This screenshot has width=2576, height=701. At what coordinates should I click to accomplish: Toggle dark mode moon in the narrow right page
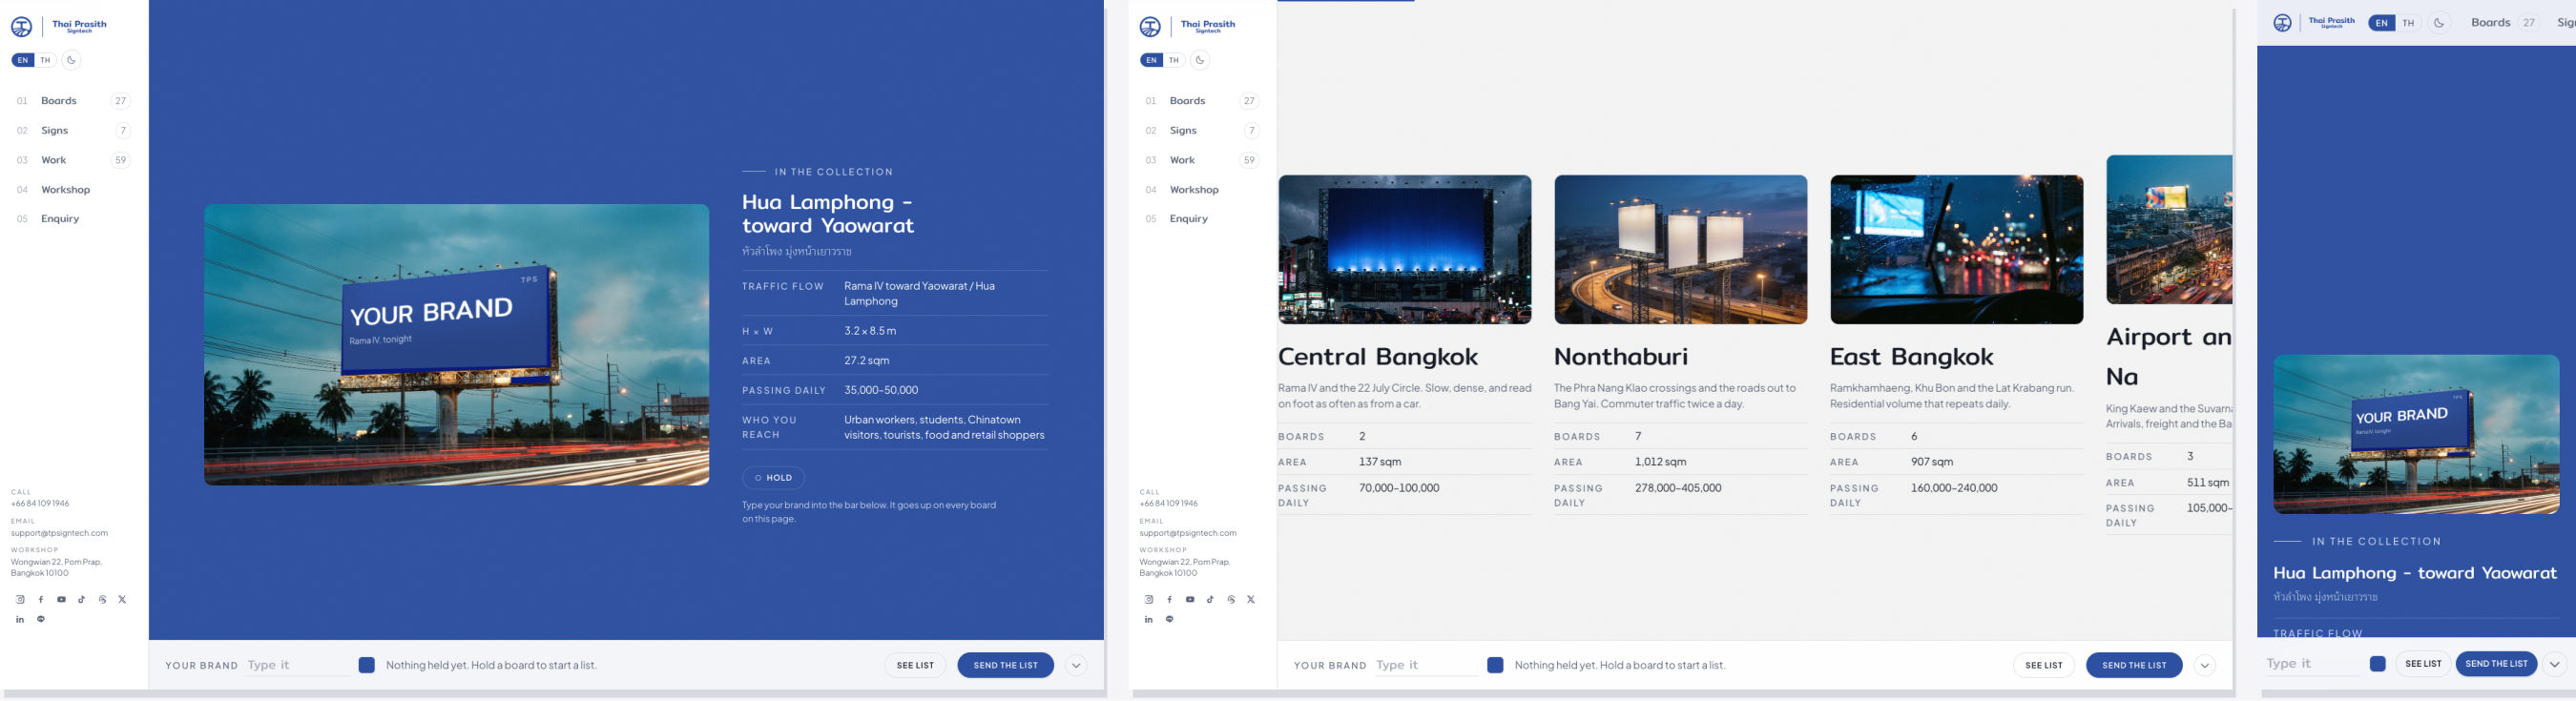click(2439, 23)
